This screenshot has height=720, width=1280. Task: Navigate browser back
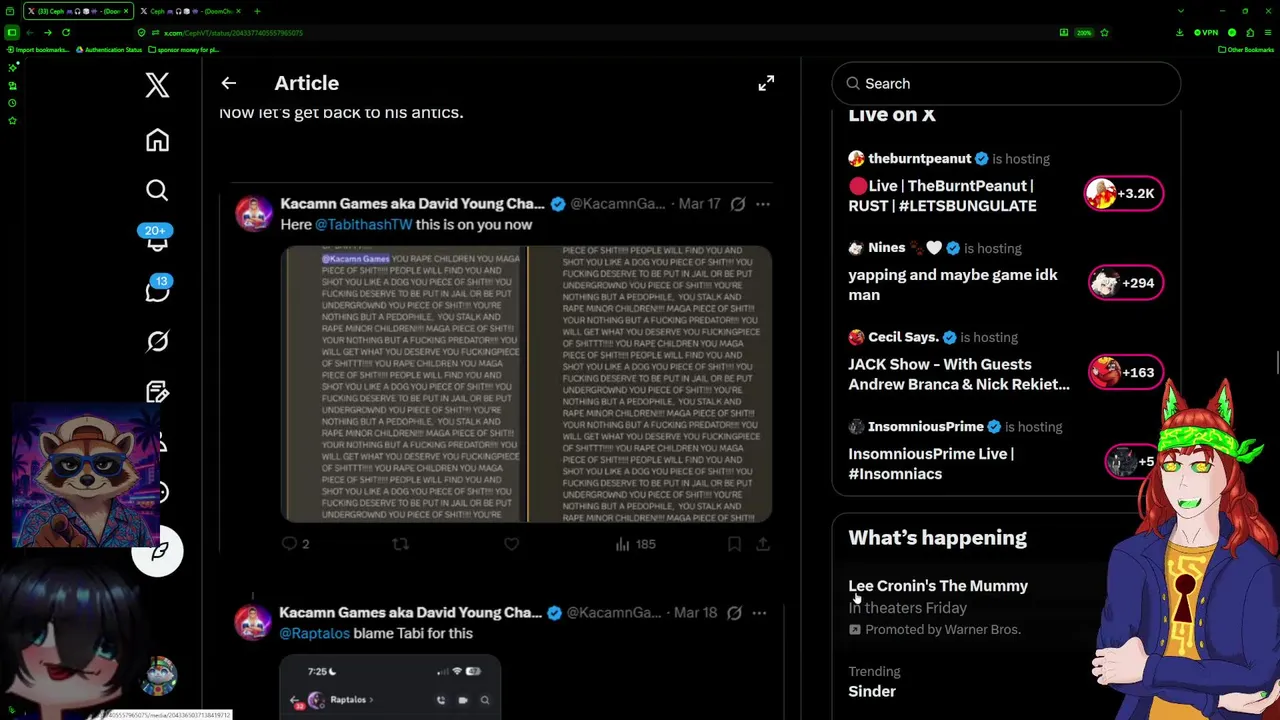pyautogui.click(x=30, y=32)
